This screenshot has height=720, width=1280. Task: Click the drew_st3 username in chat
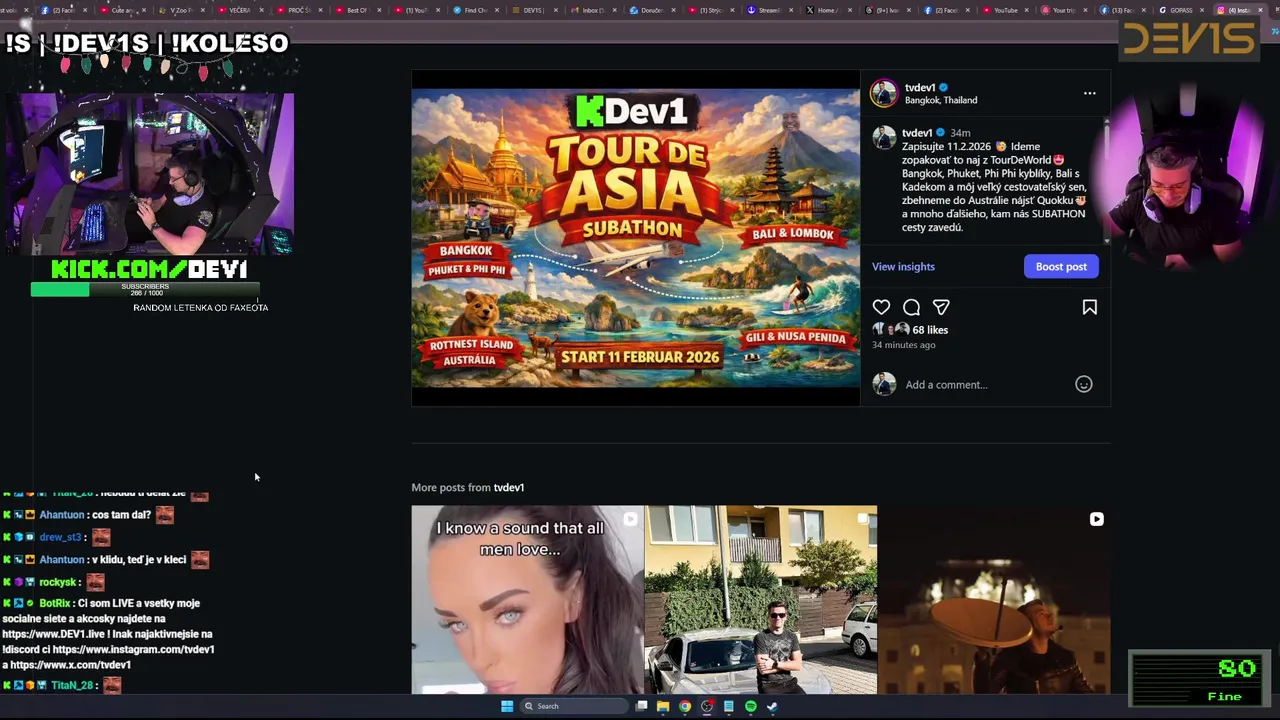(60, 537)
